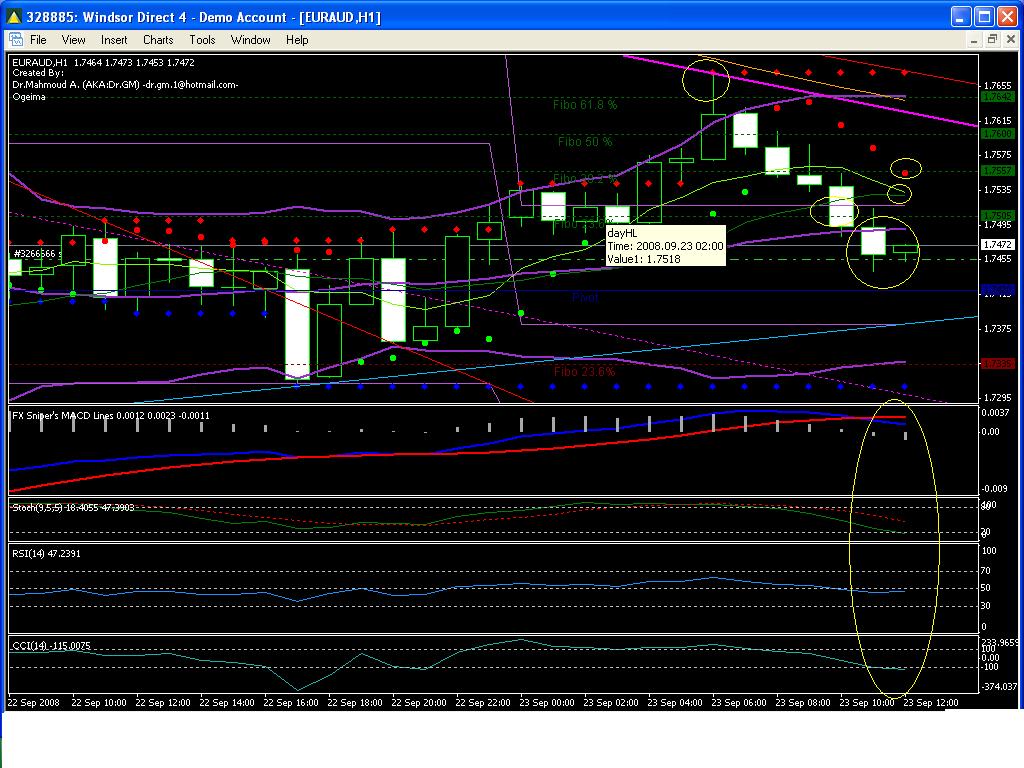Click MACD scale value 0.0037

click(x=995, y=413)
